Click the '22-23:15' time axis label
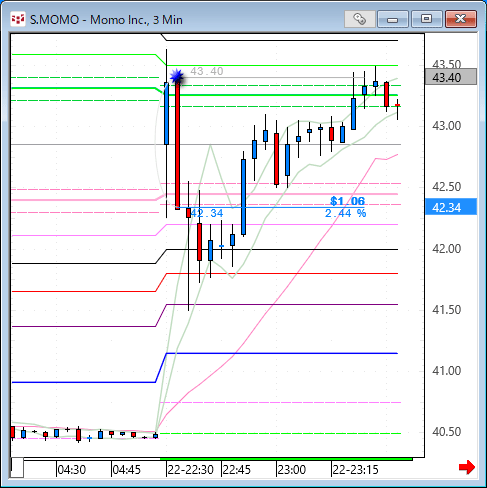Screen dimensions: 487x488 355,470
